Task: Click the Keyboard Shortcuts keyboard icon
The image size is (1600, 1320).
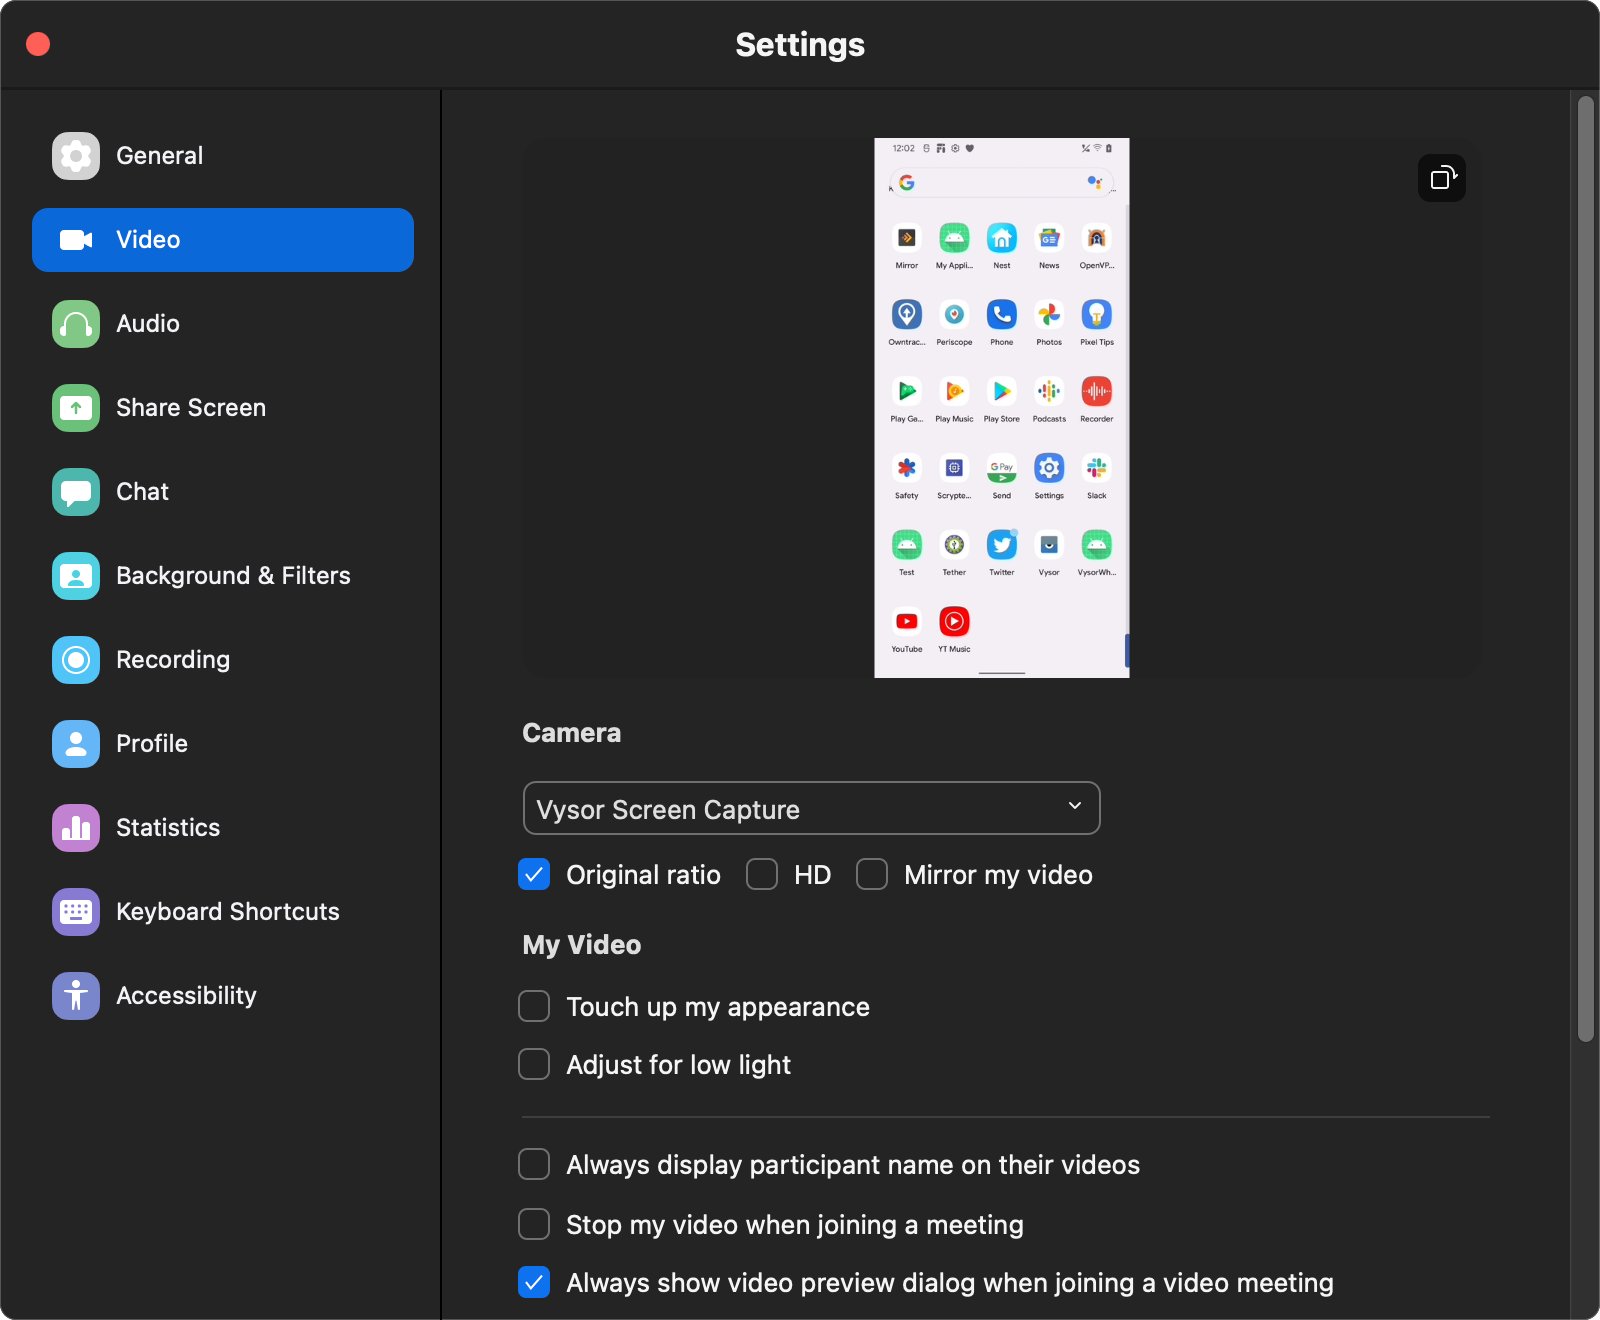Action: (76, 912)
